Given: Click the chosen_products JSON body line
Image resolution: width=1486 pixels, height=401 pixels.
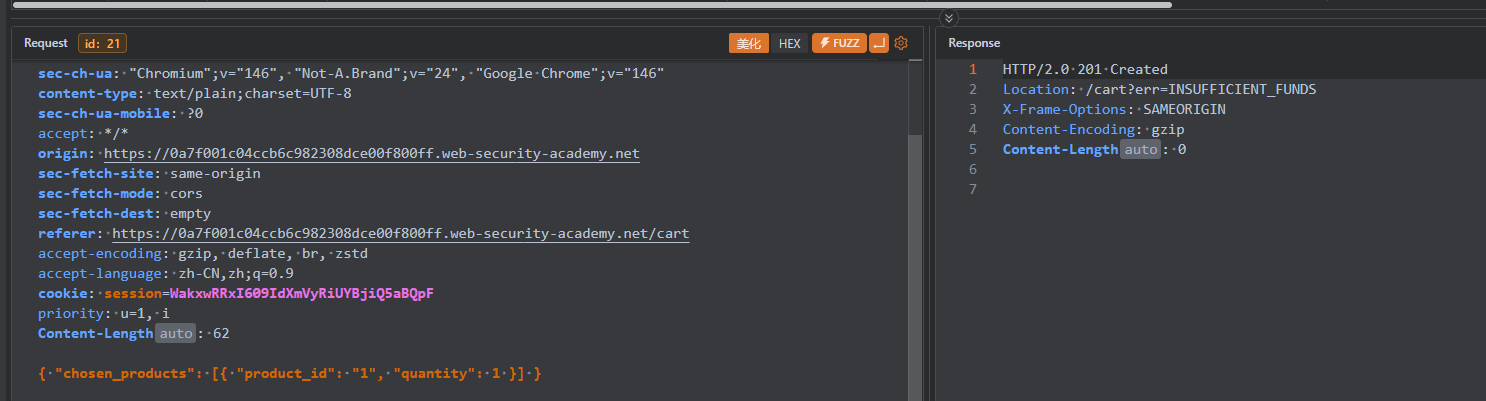Looking at the screenshot, I should tap(290, 374).
